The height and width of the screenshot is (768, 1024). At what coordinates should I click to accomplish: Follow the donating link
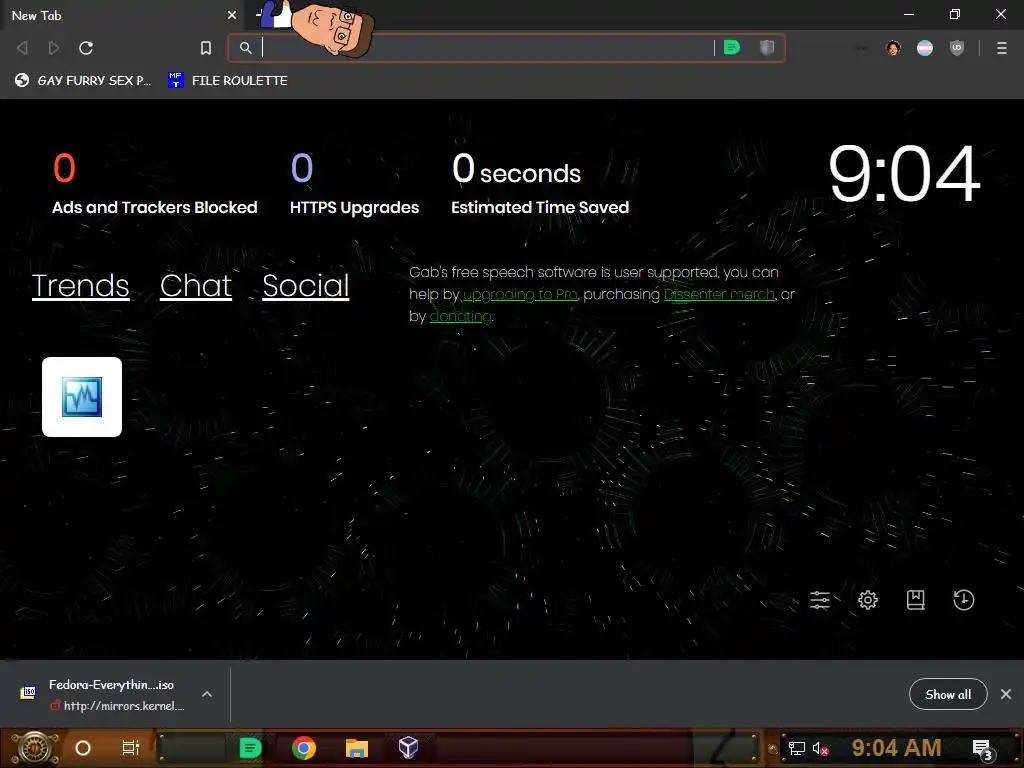460,317
